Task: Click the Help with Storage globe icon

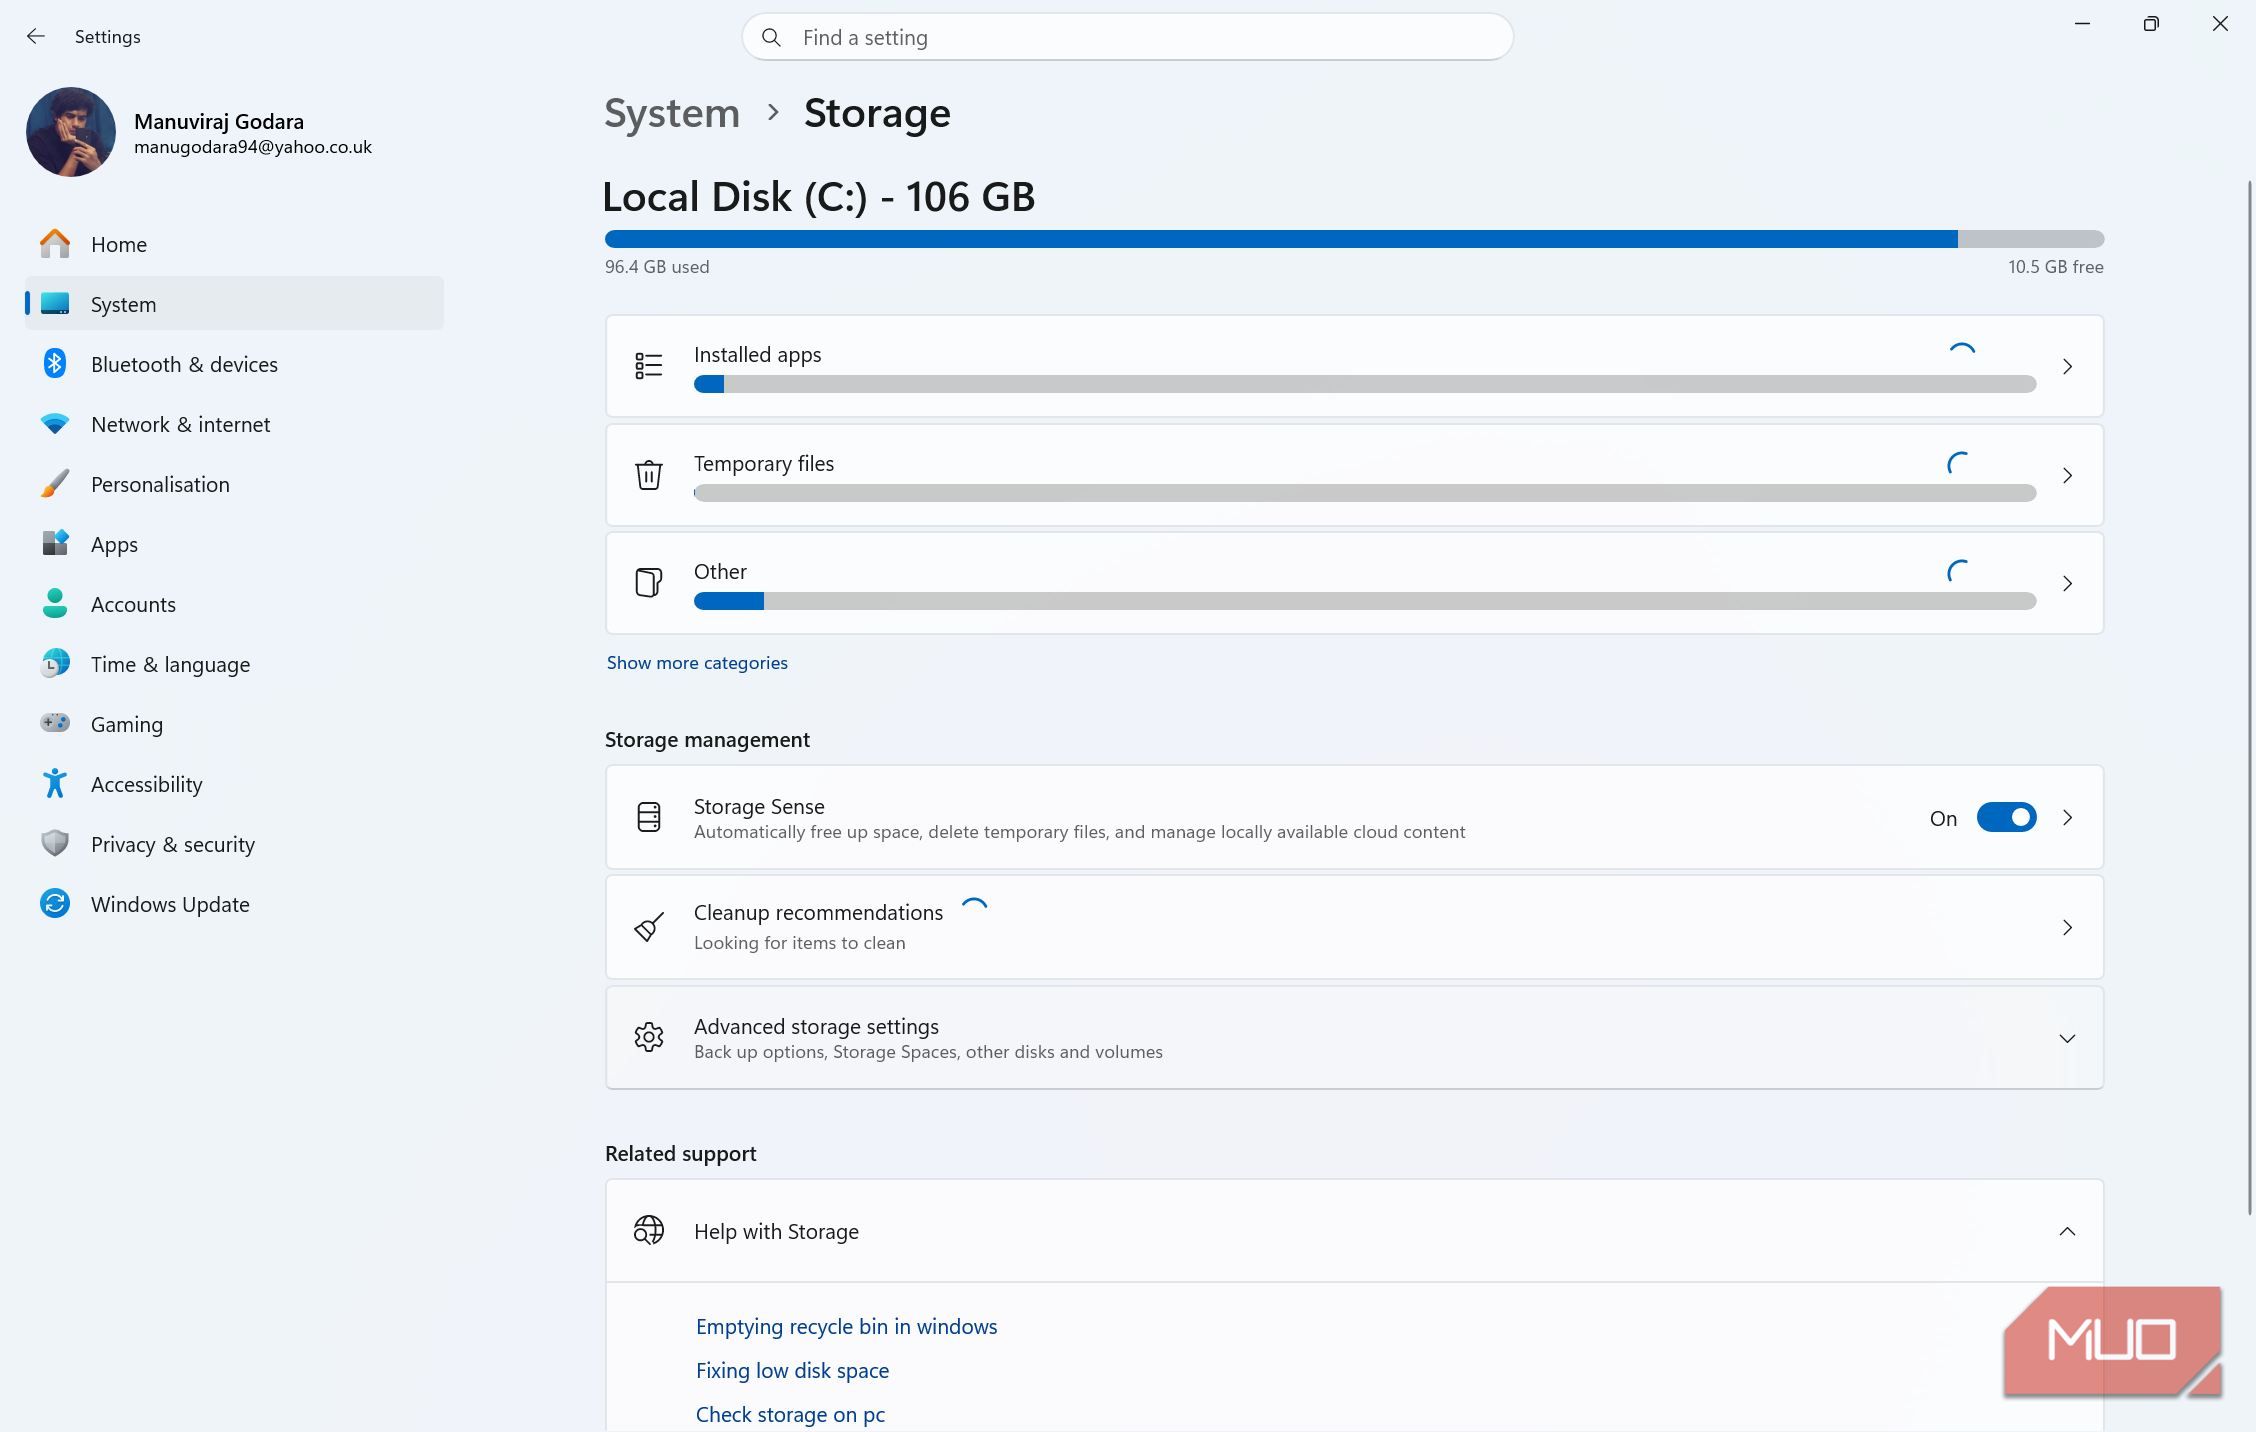Action: pos(649,1230)
